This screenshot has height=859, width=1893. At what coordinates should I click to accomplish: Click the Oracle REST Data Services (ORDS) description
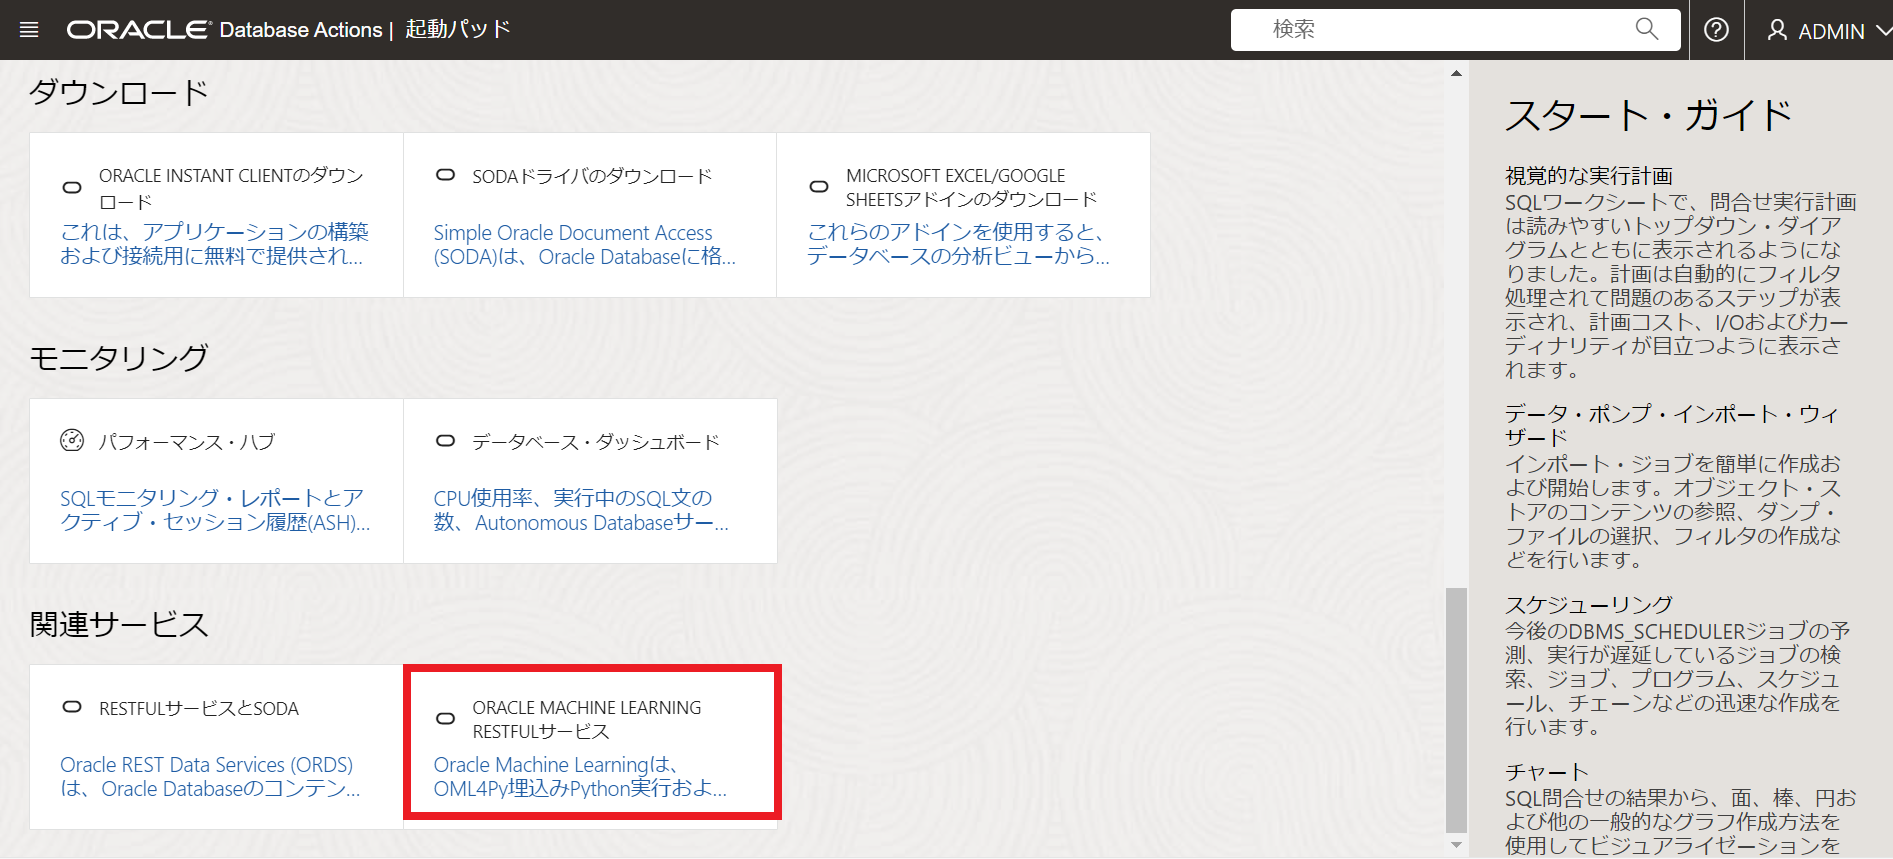[210, 777]
